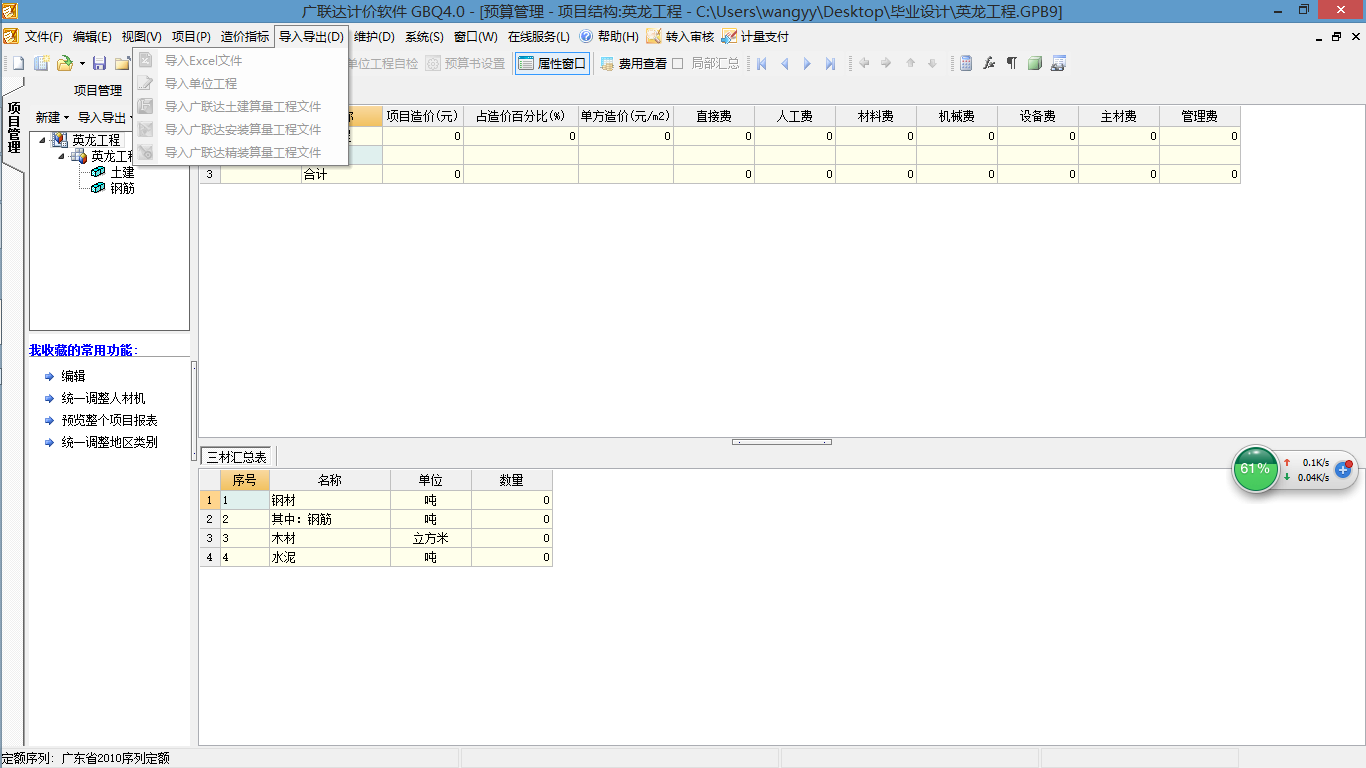
Task: Open the 维护(D) menu
Action: click(x=374, y=37)
